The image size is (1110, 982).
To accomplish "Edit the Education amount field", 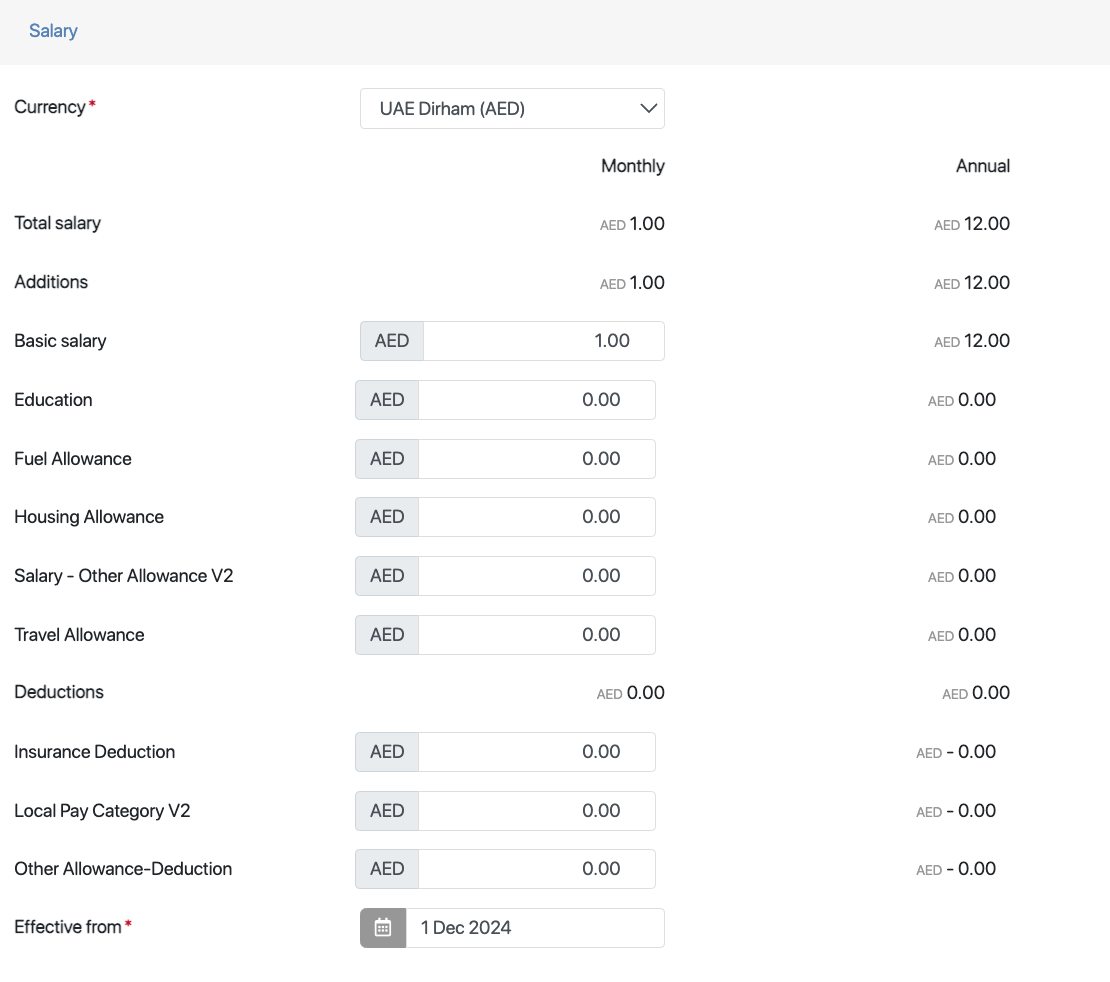I will (536, 400).
